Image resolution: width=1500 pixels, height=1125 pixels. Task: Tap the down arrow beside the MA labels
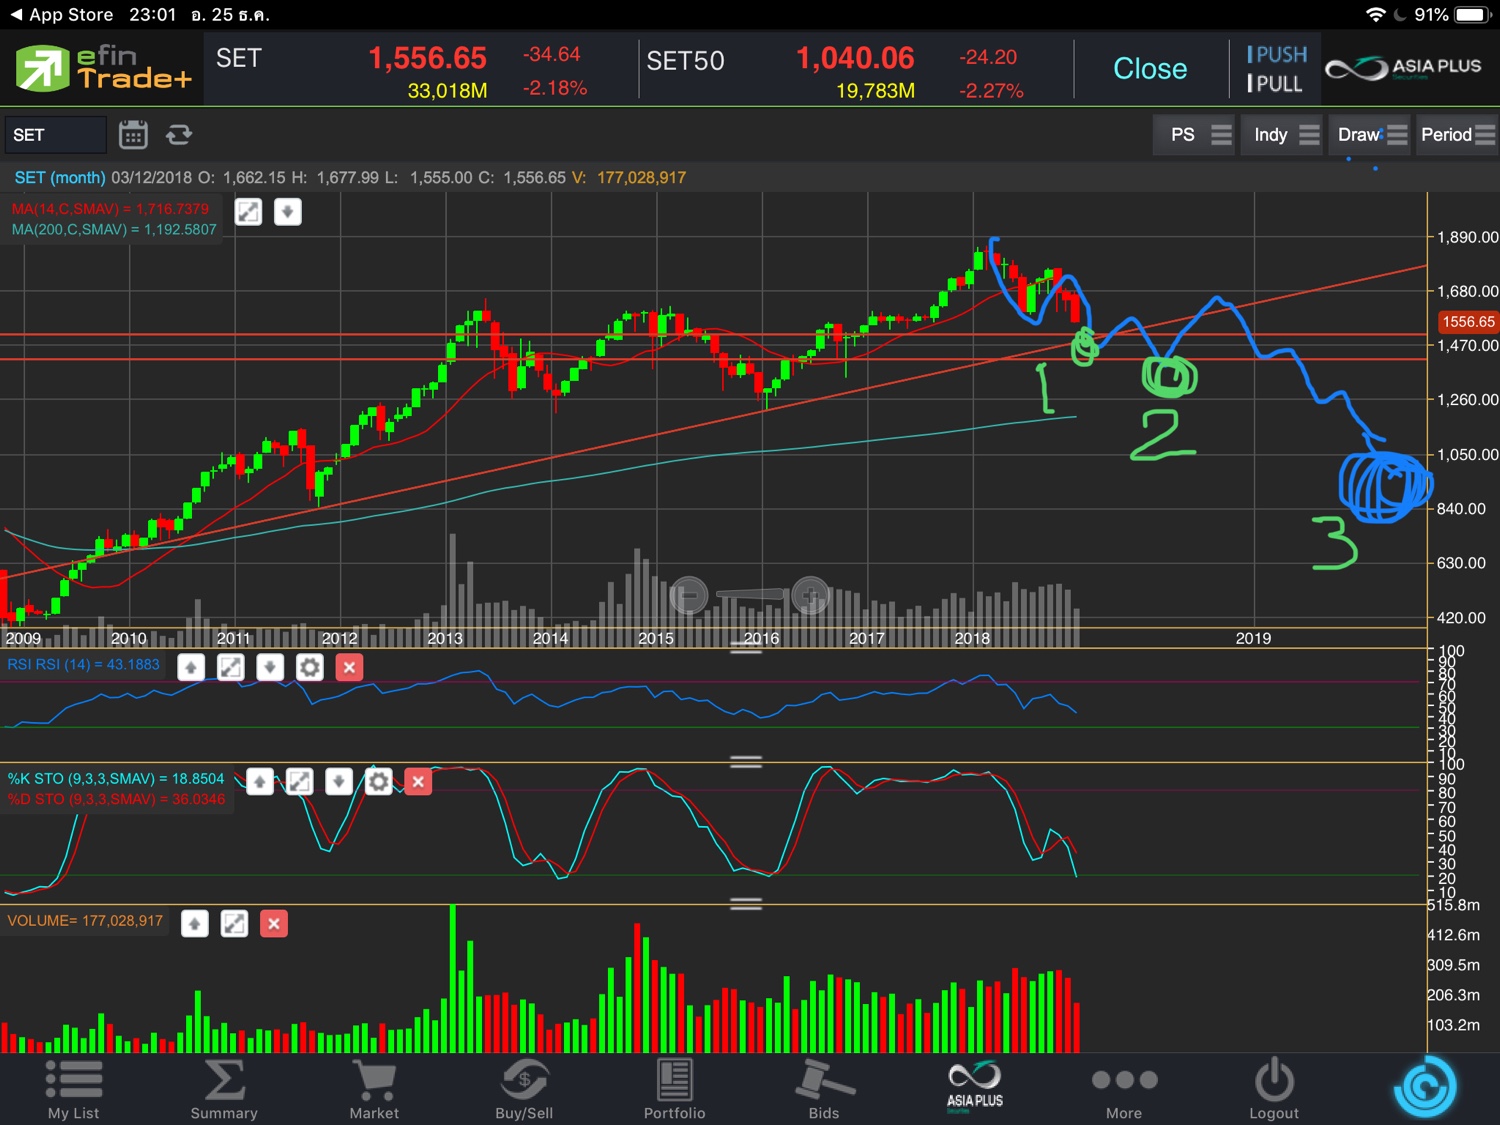(288, 212)
